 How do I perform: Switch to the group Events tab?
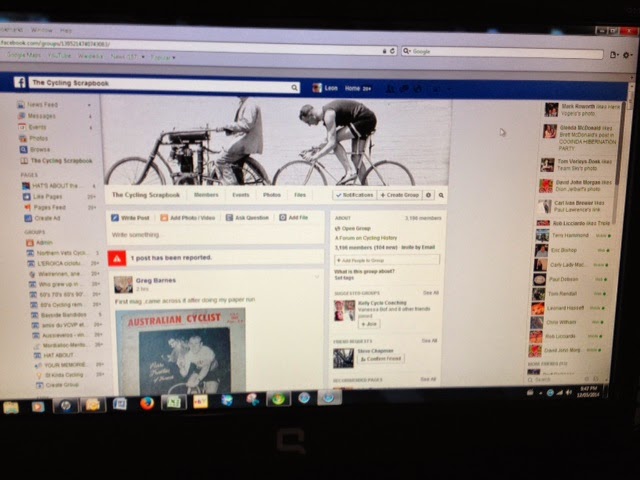[240, 195]
